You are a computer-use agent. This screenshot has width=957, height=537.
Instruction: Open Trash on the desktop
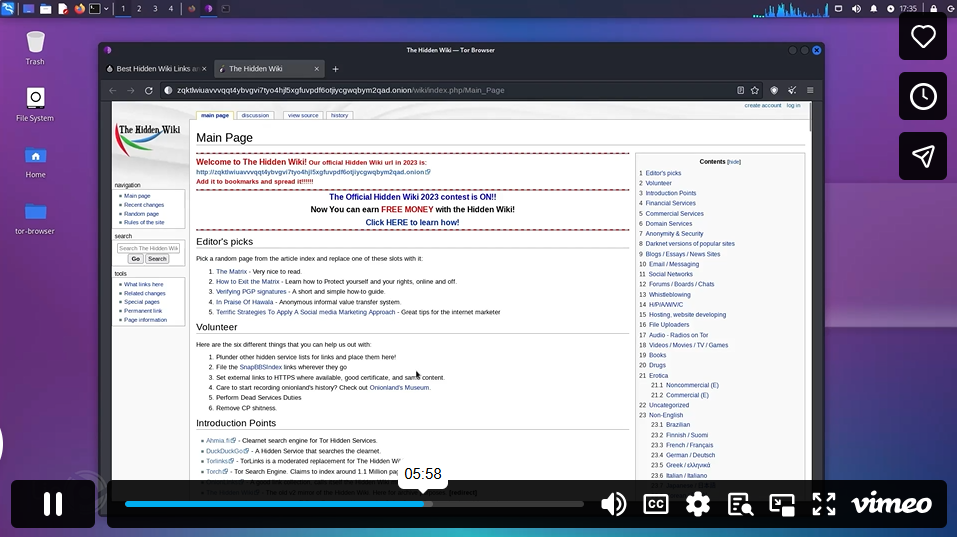coord(35,45)
